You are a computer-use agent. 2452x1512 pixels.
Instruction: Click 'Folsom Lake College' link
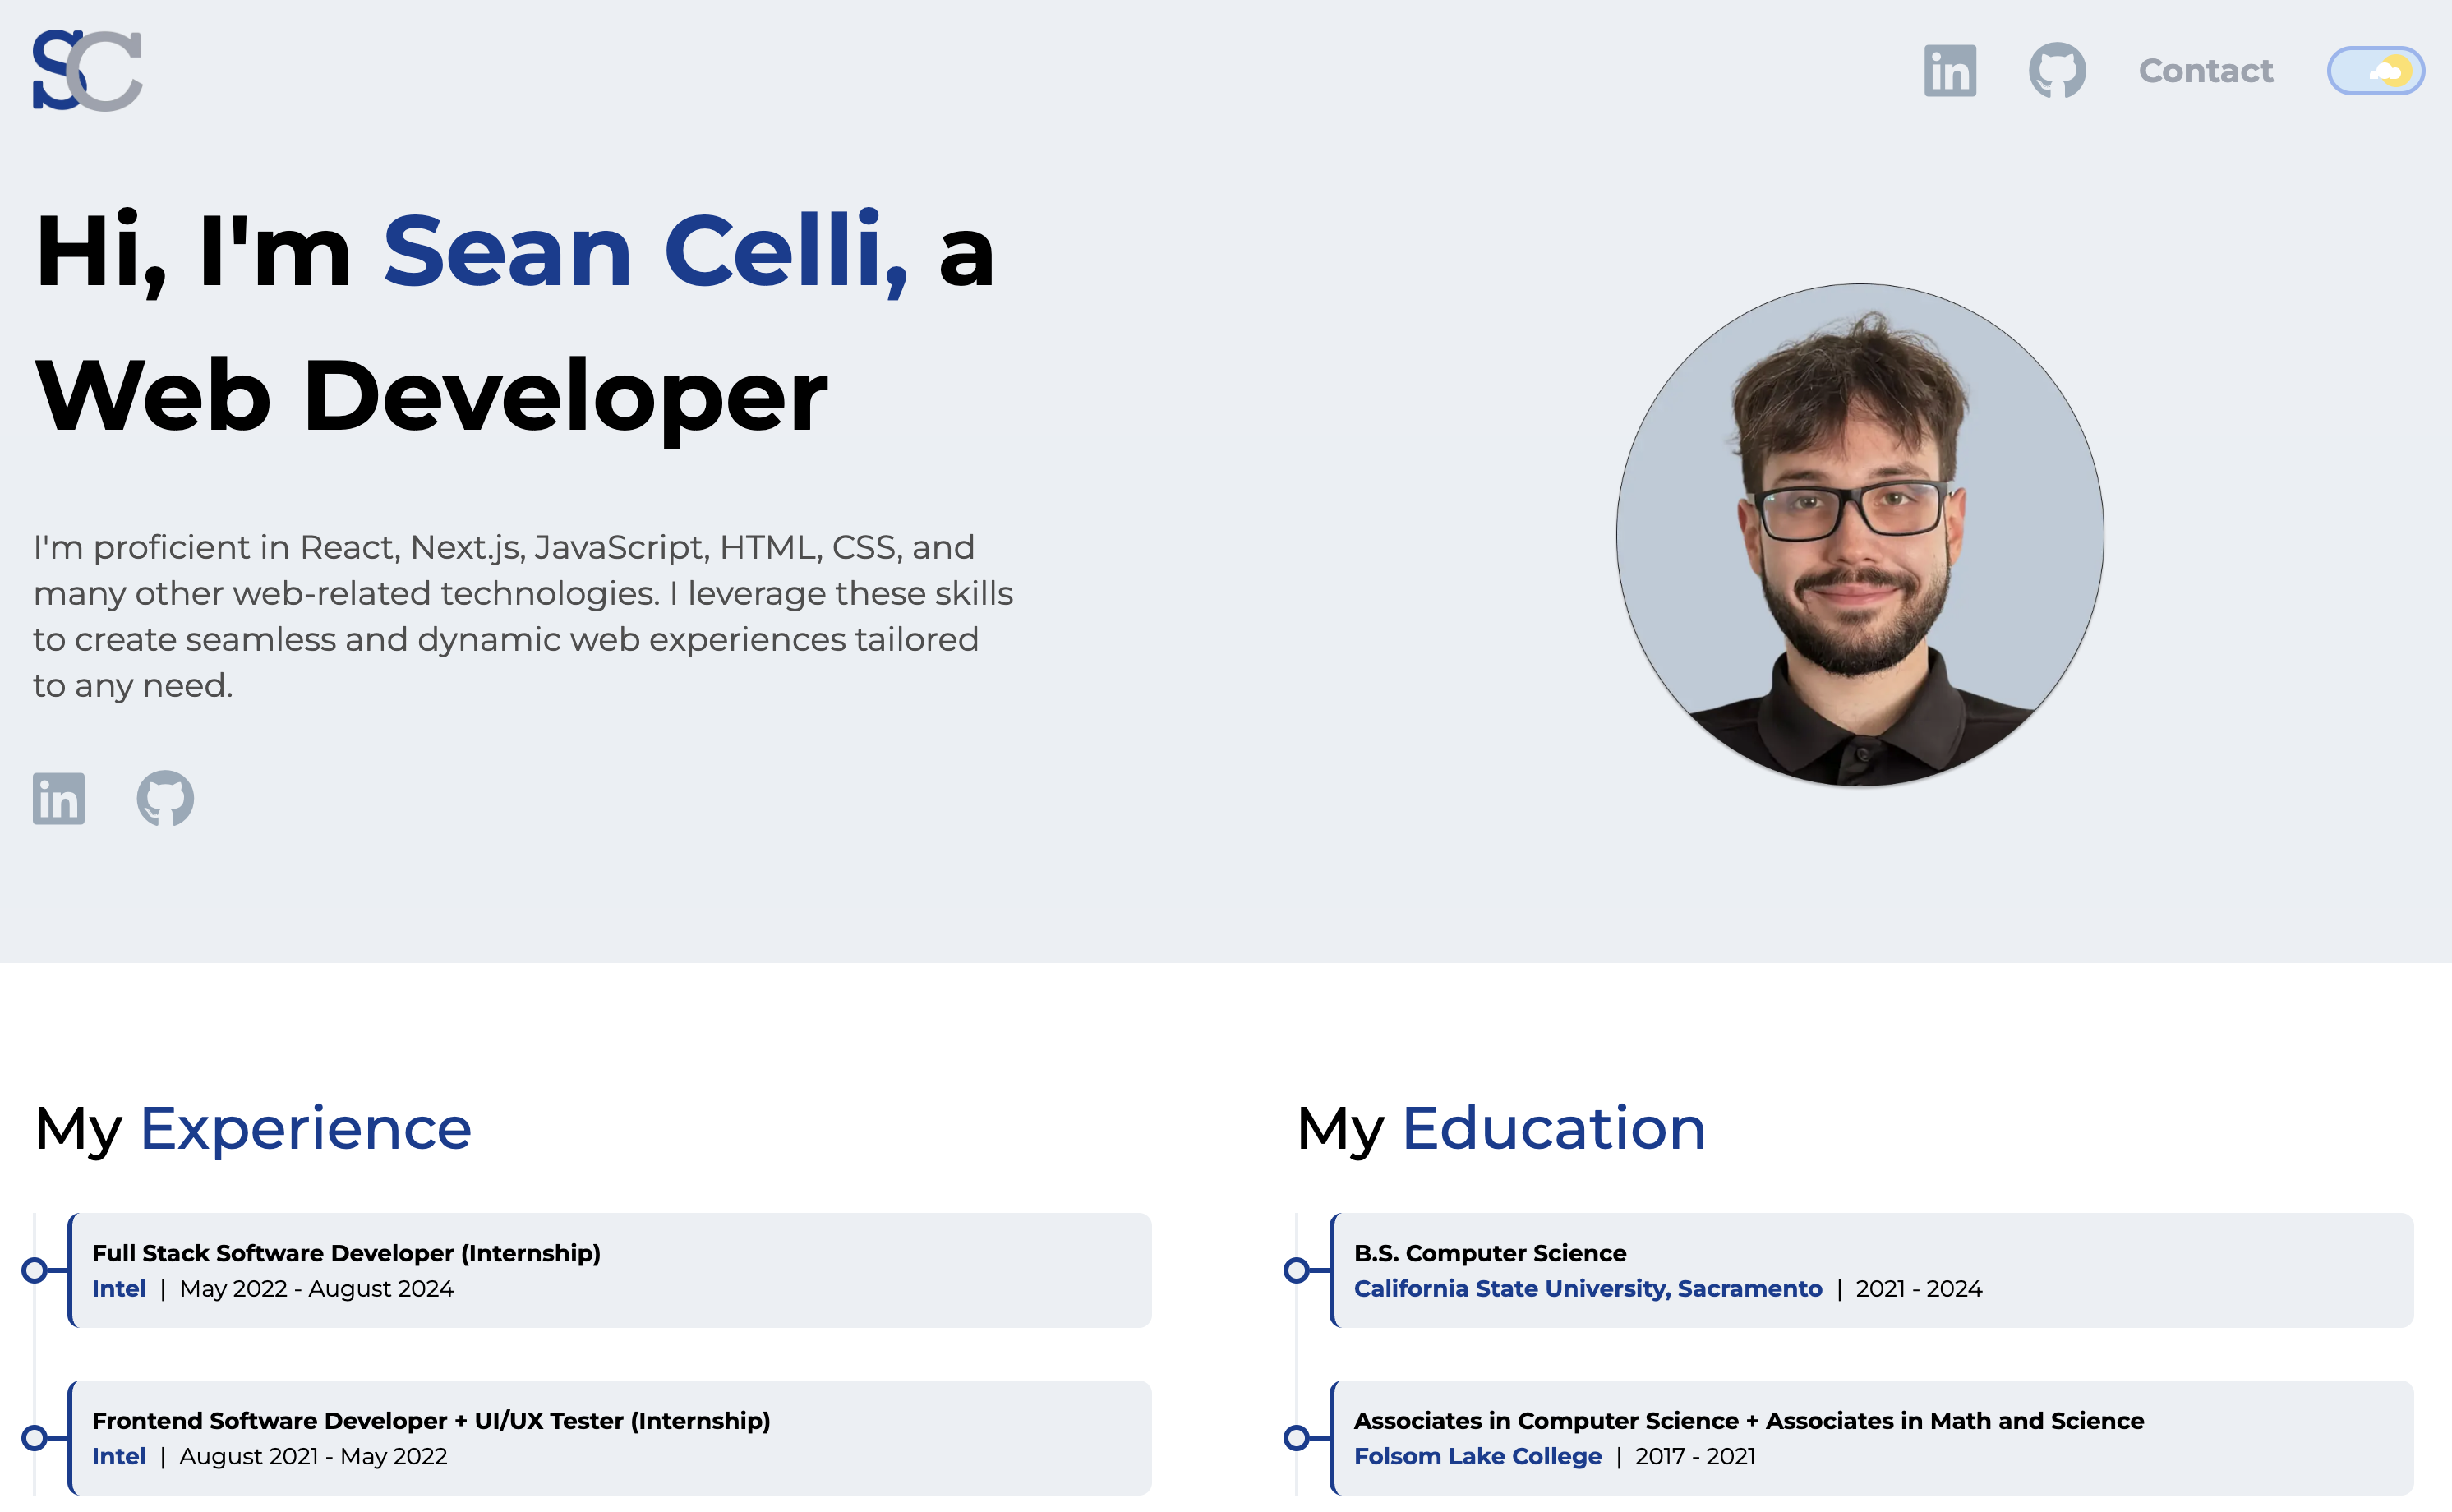(x=1478, y=1457)
